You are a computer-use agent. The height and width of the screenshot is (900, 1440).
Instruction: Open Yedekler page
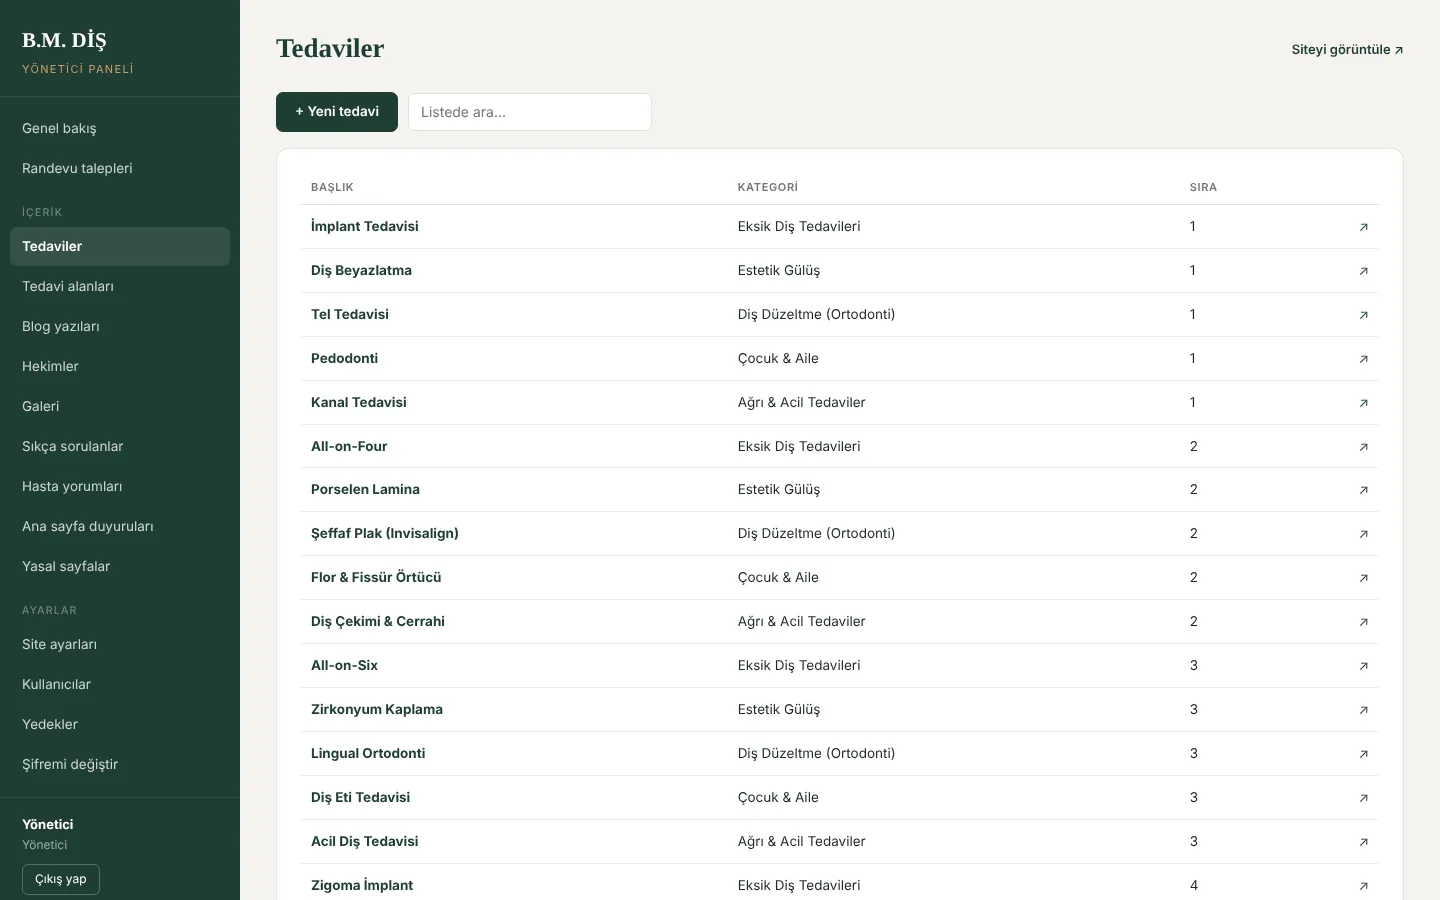pyautogui.click(x=120, y=724)
